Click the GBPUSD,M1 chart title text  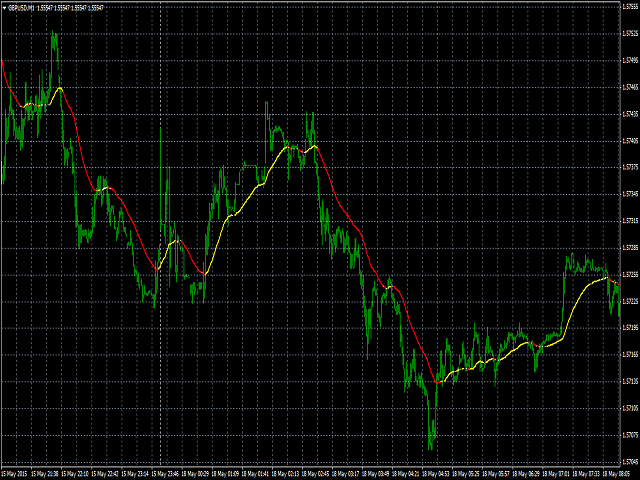pos(22,8)
